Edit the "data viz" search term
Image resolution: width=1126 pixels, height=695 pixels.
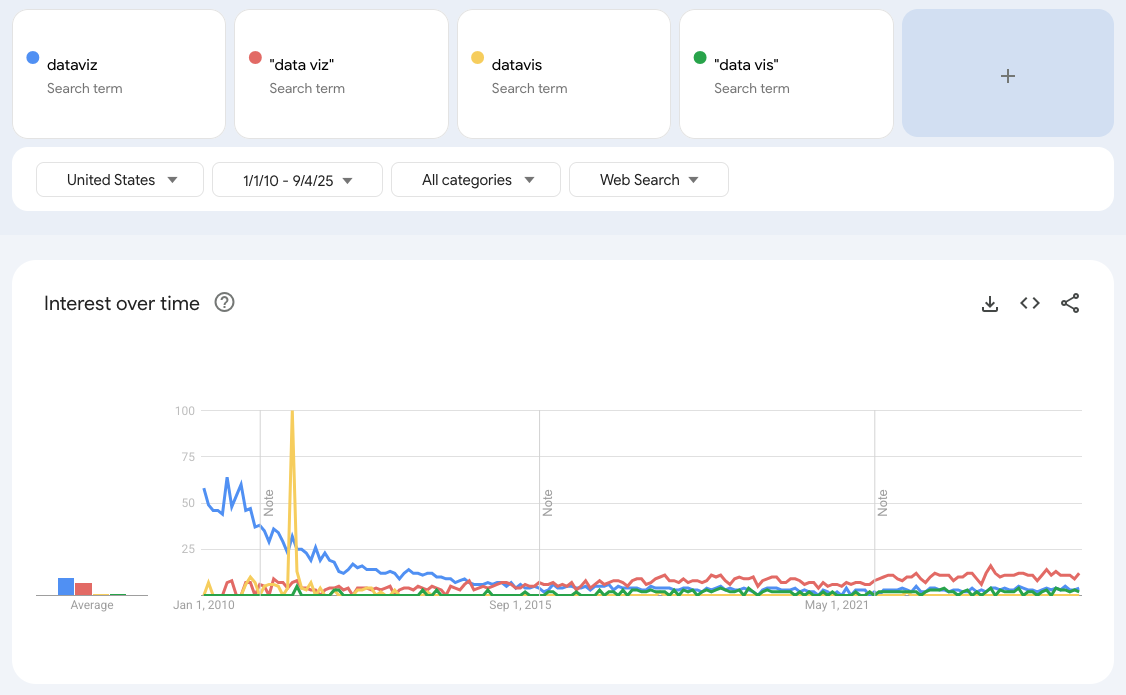click(x=301, y=65)
